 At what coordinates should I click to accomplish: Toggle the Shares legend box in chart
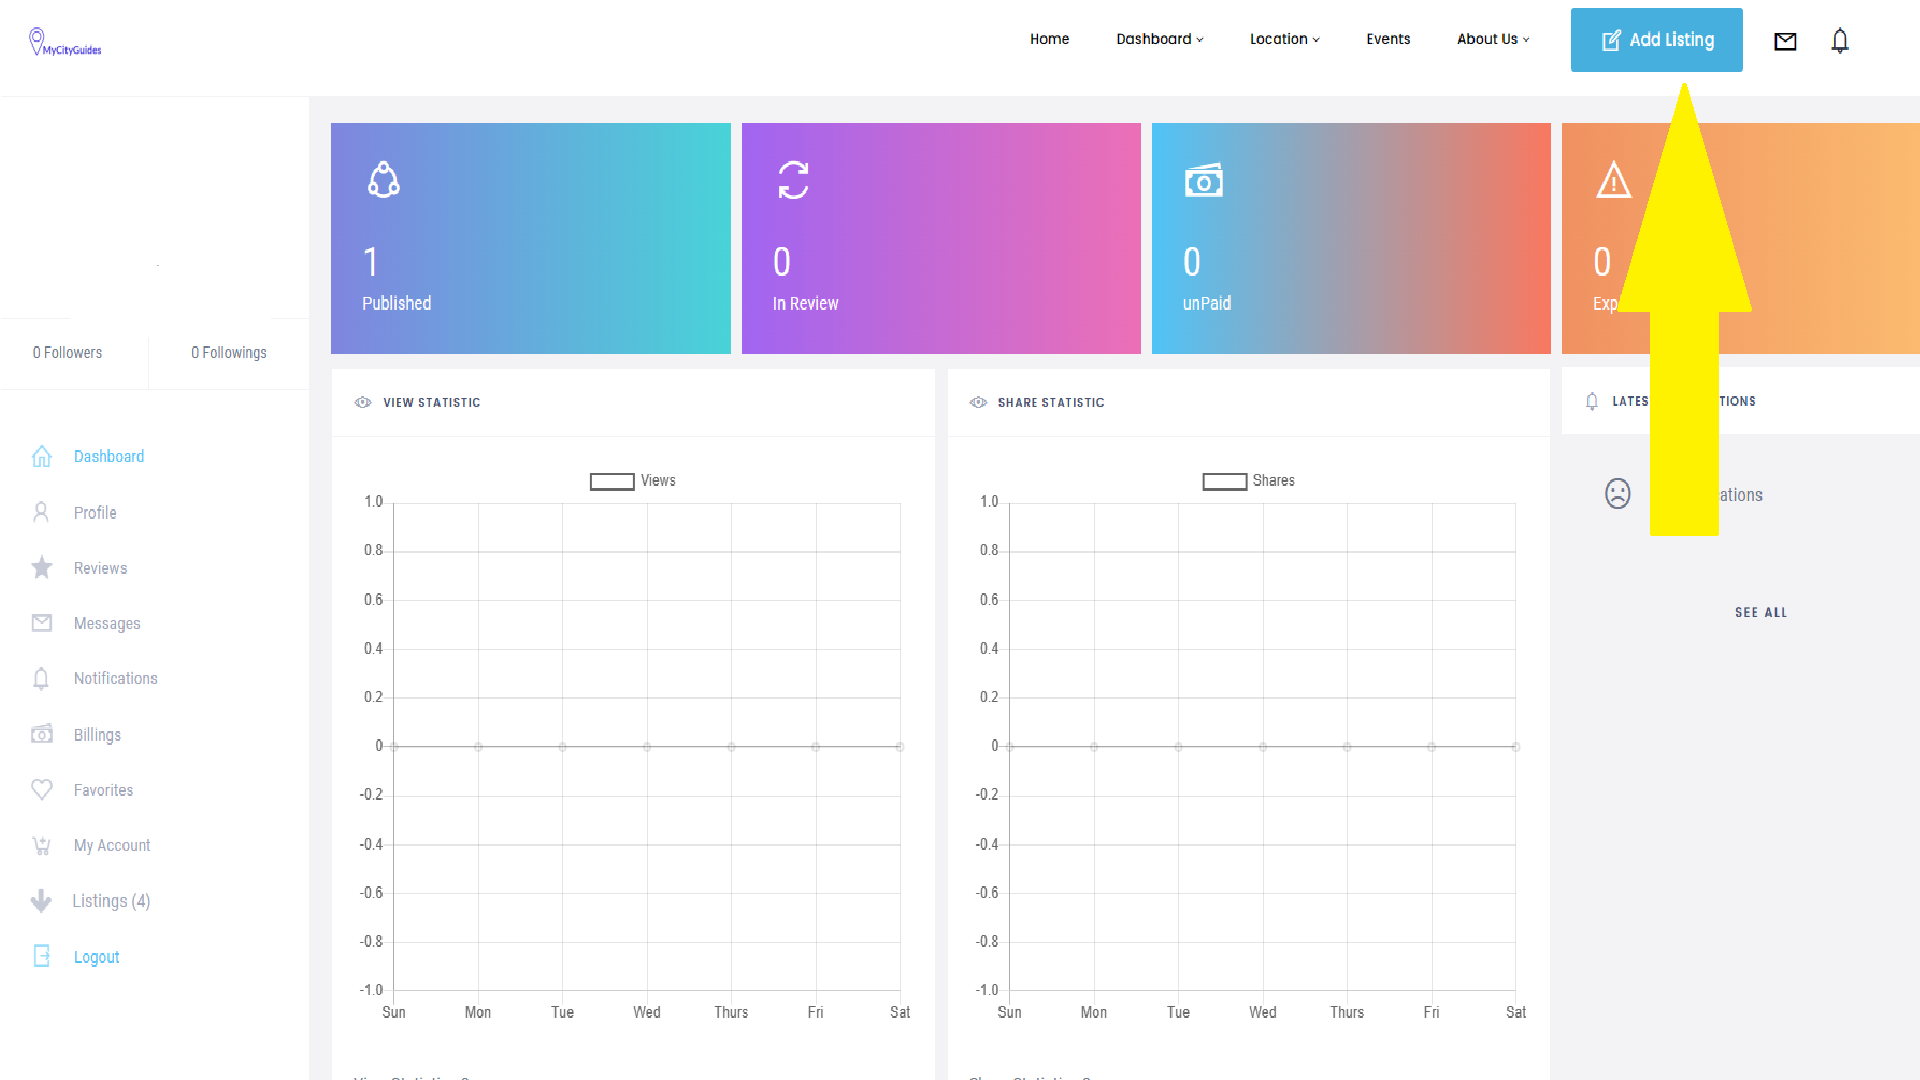1224,482
